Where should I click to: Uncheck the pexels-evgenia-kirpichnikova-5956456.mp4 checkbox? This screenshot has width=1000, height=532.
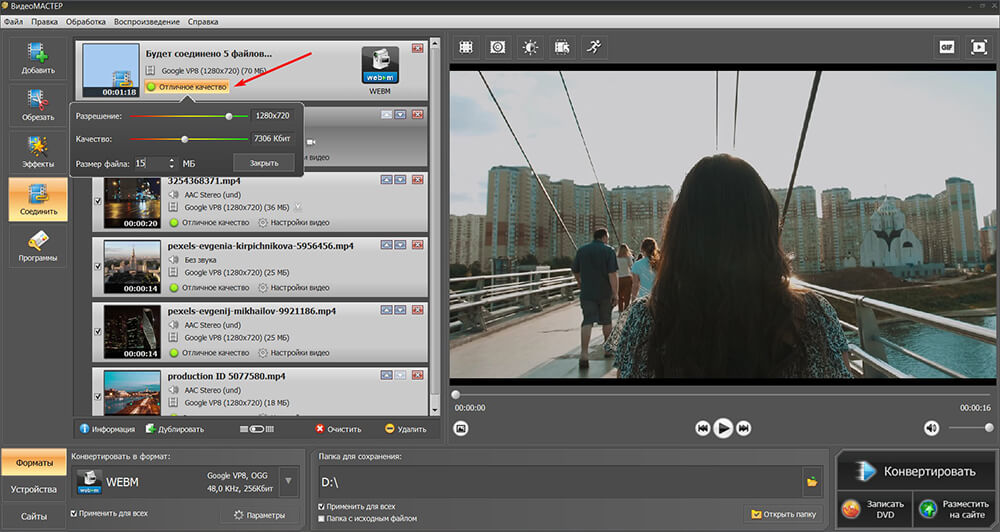98,266
